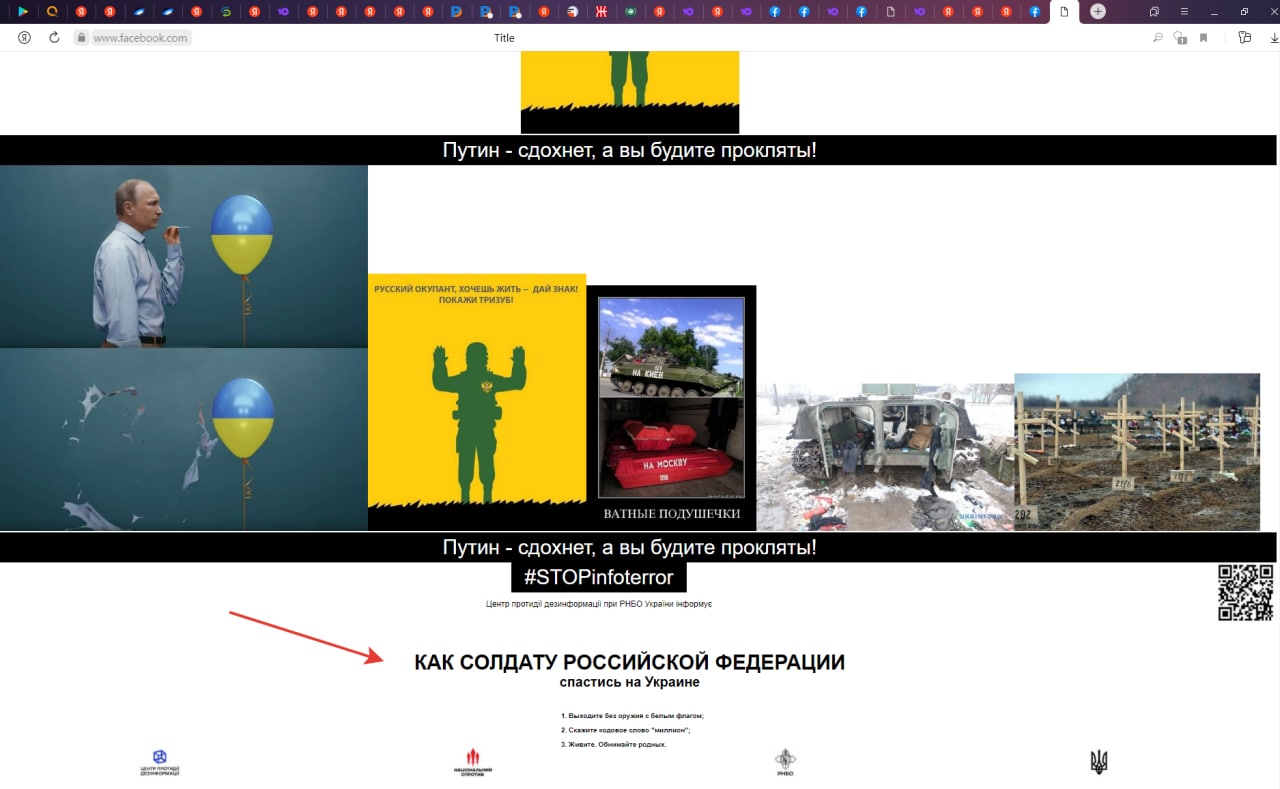This screenshot has height=789, width=1280.
Task: Click the banner text above the image row
Action: tap(630, 151)
